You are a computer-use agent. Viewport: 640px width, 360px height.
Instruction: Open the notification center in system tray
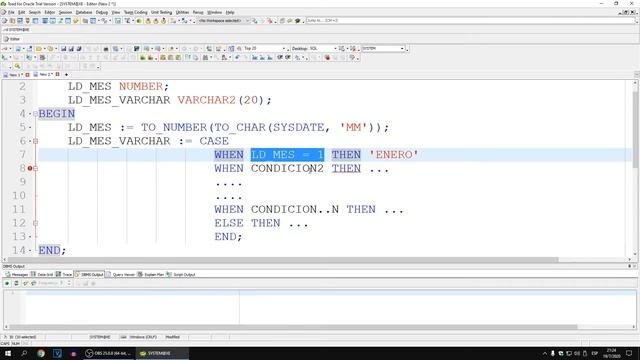629,353
